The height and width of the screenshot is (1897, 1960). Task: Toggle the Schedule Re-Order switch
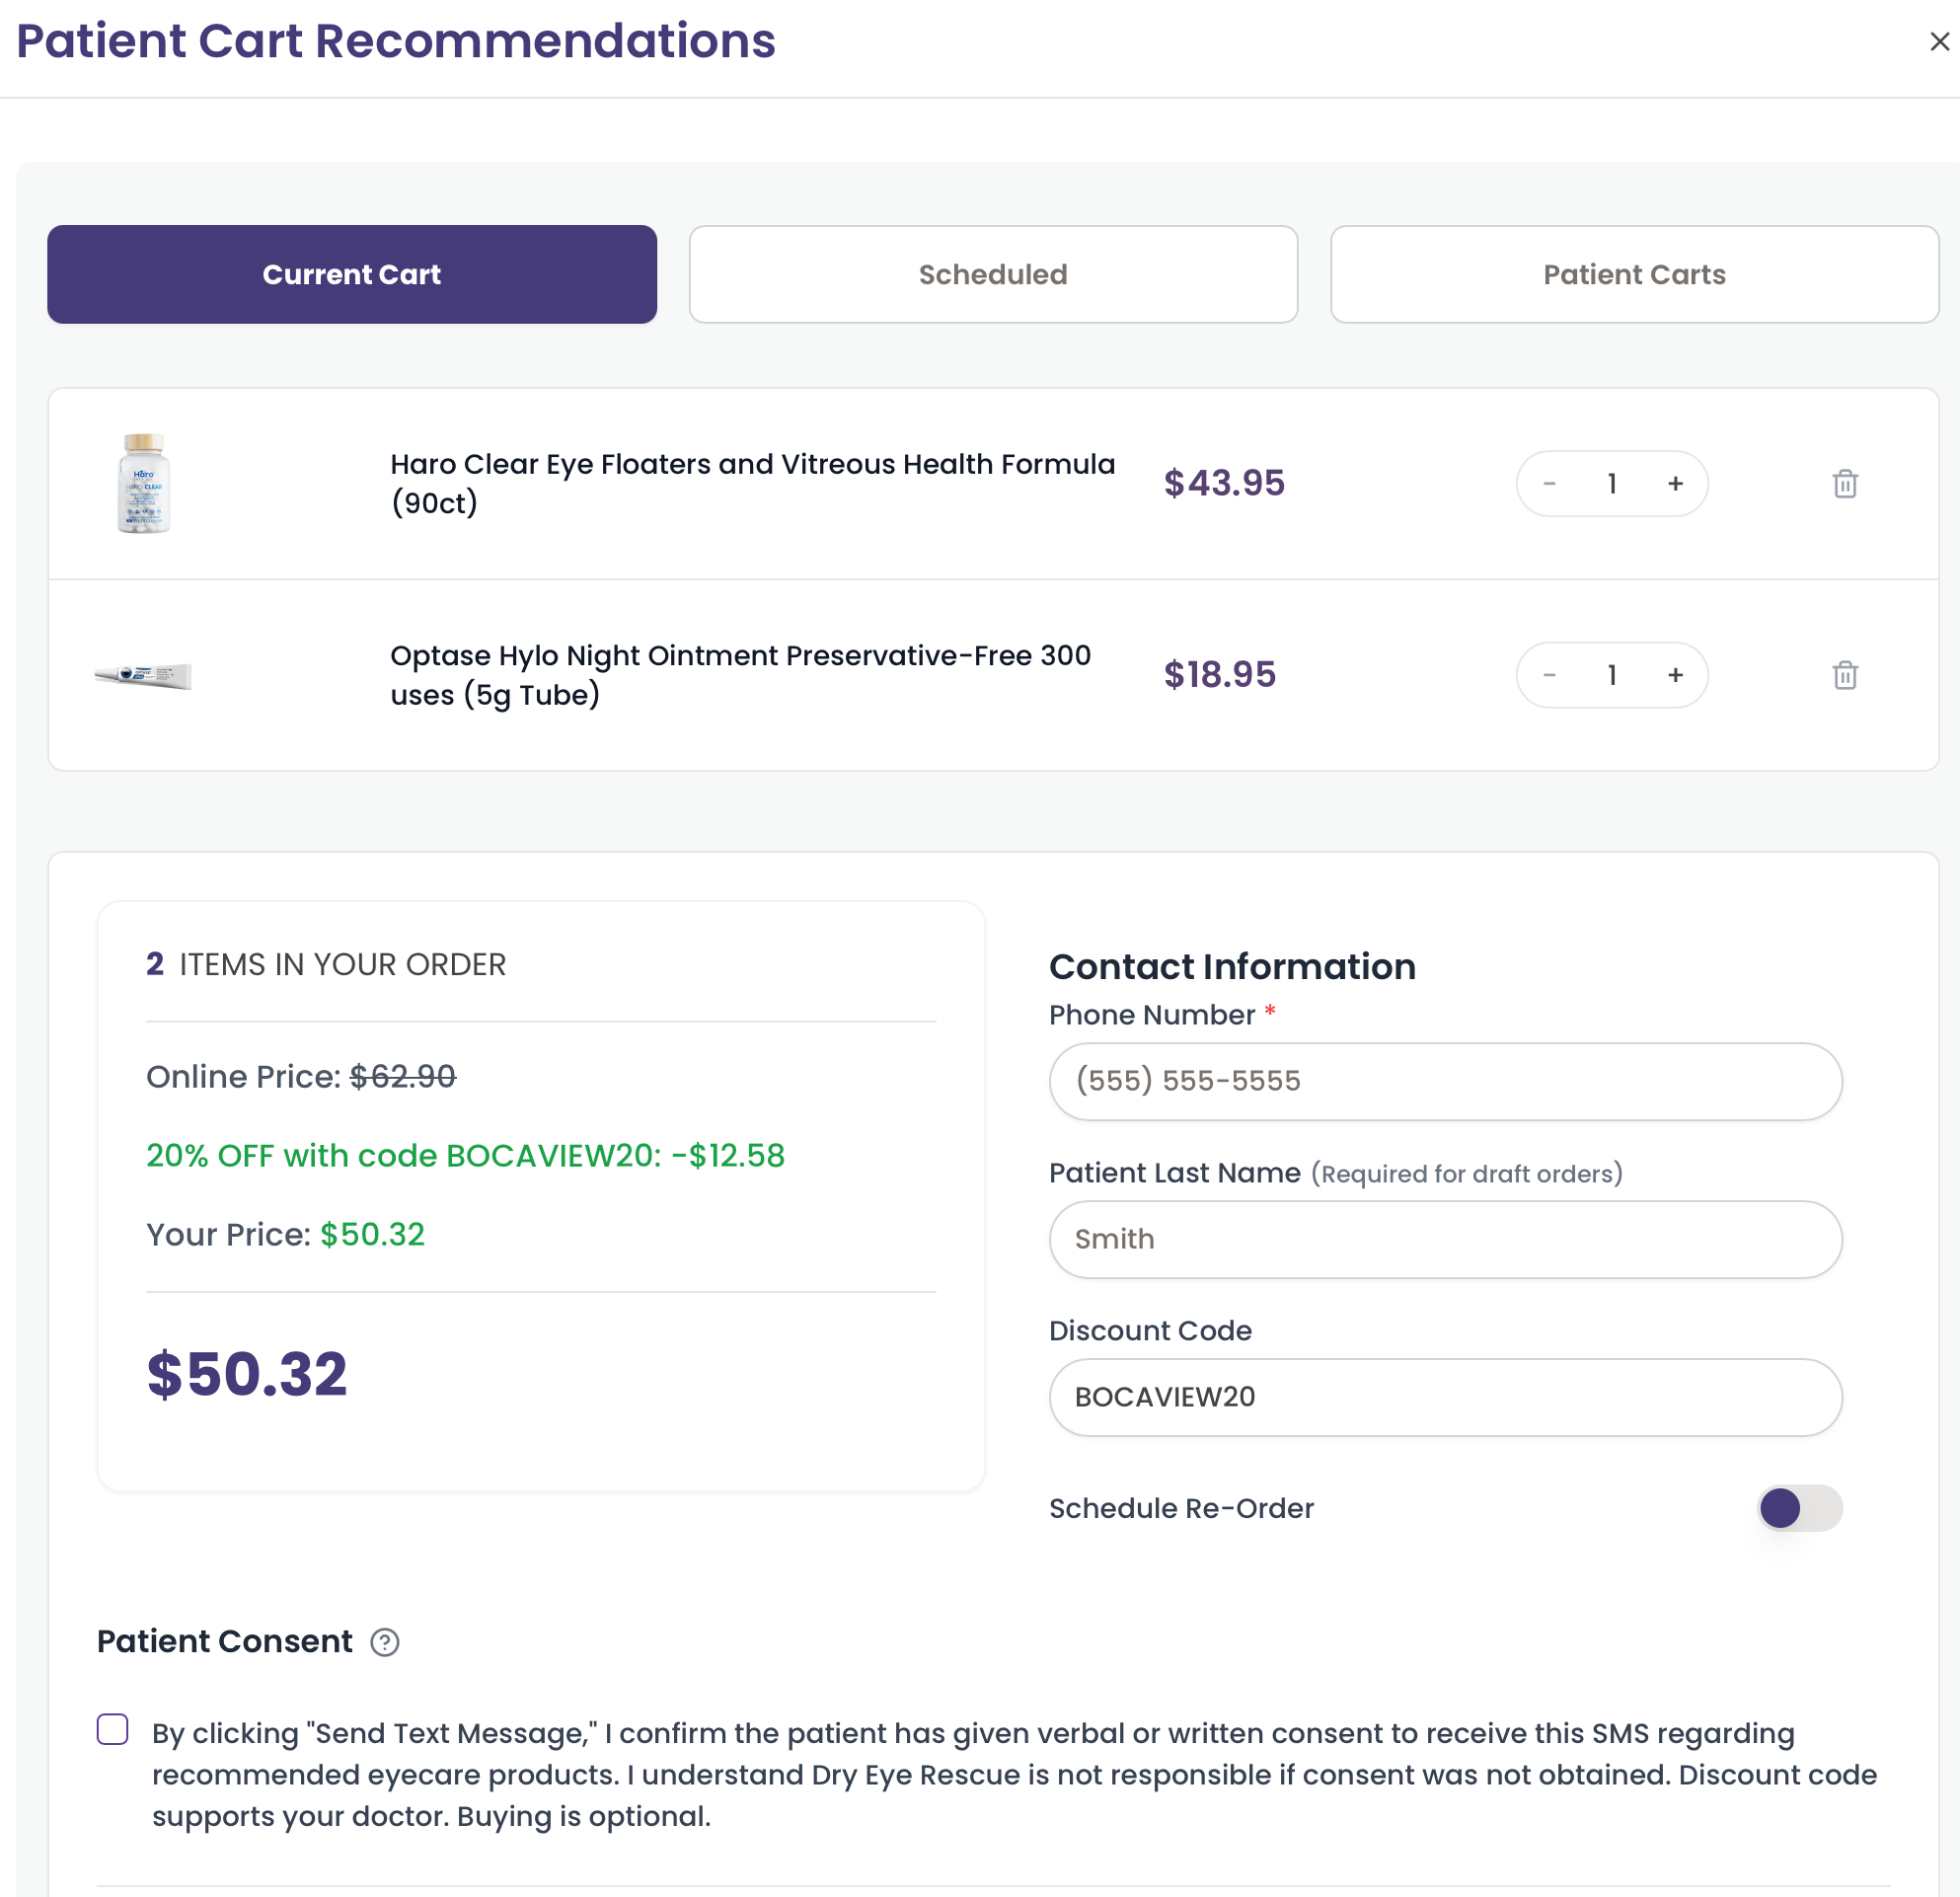tap(1799, 1508)
